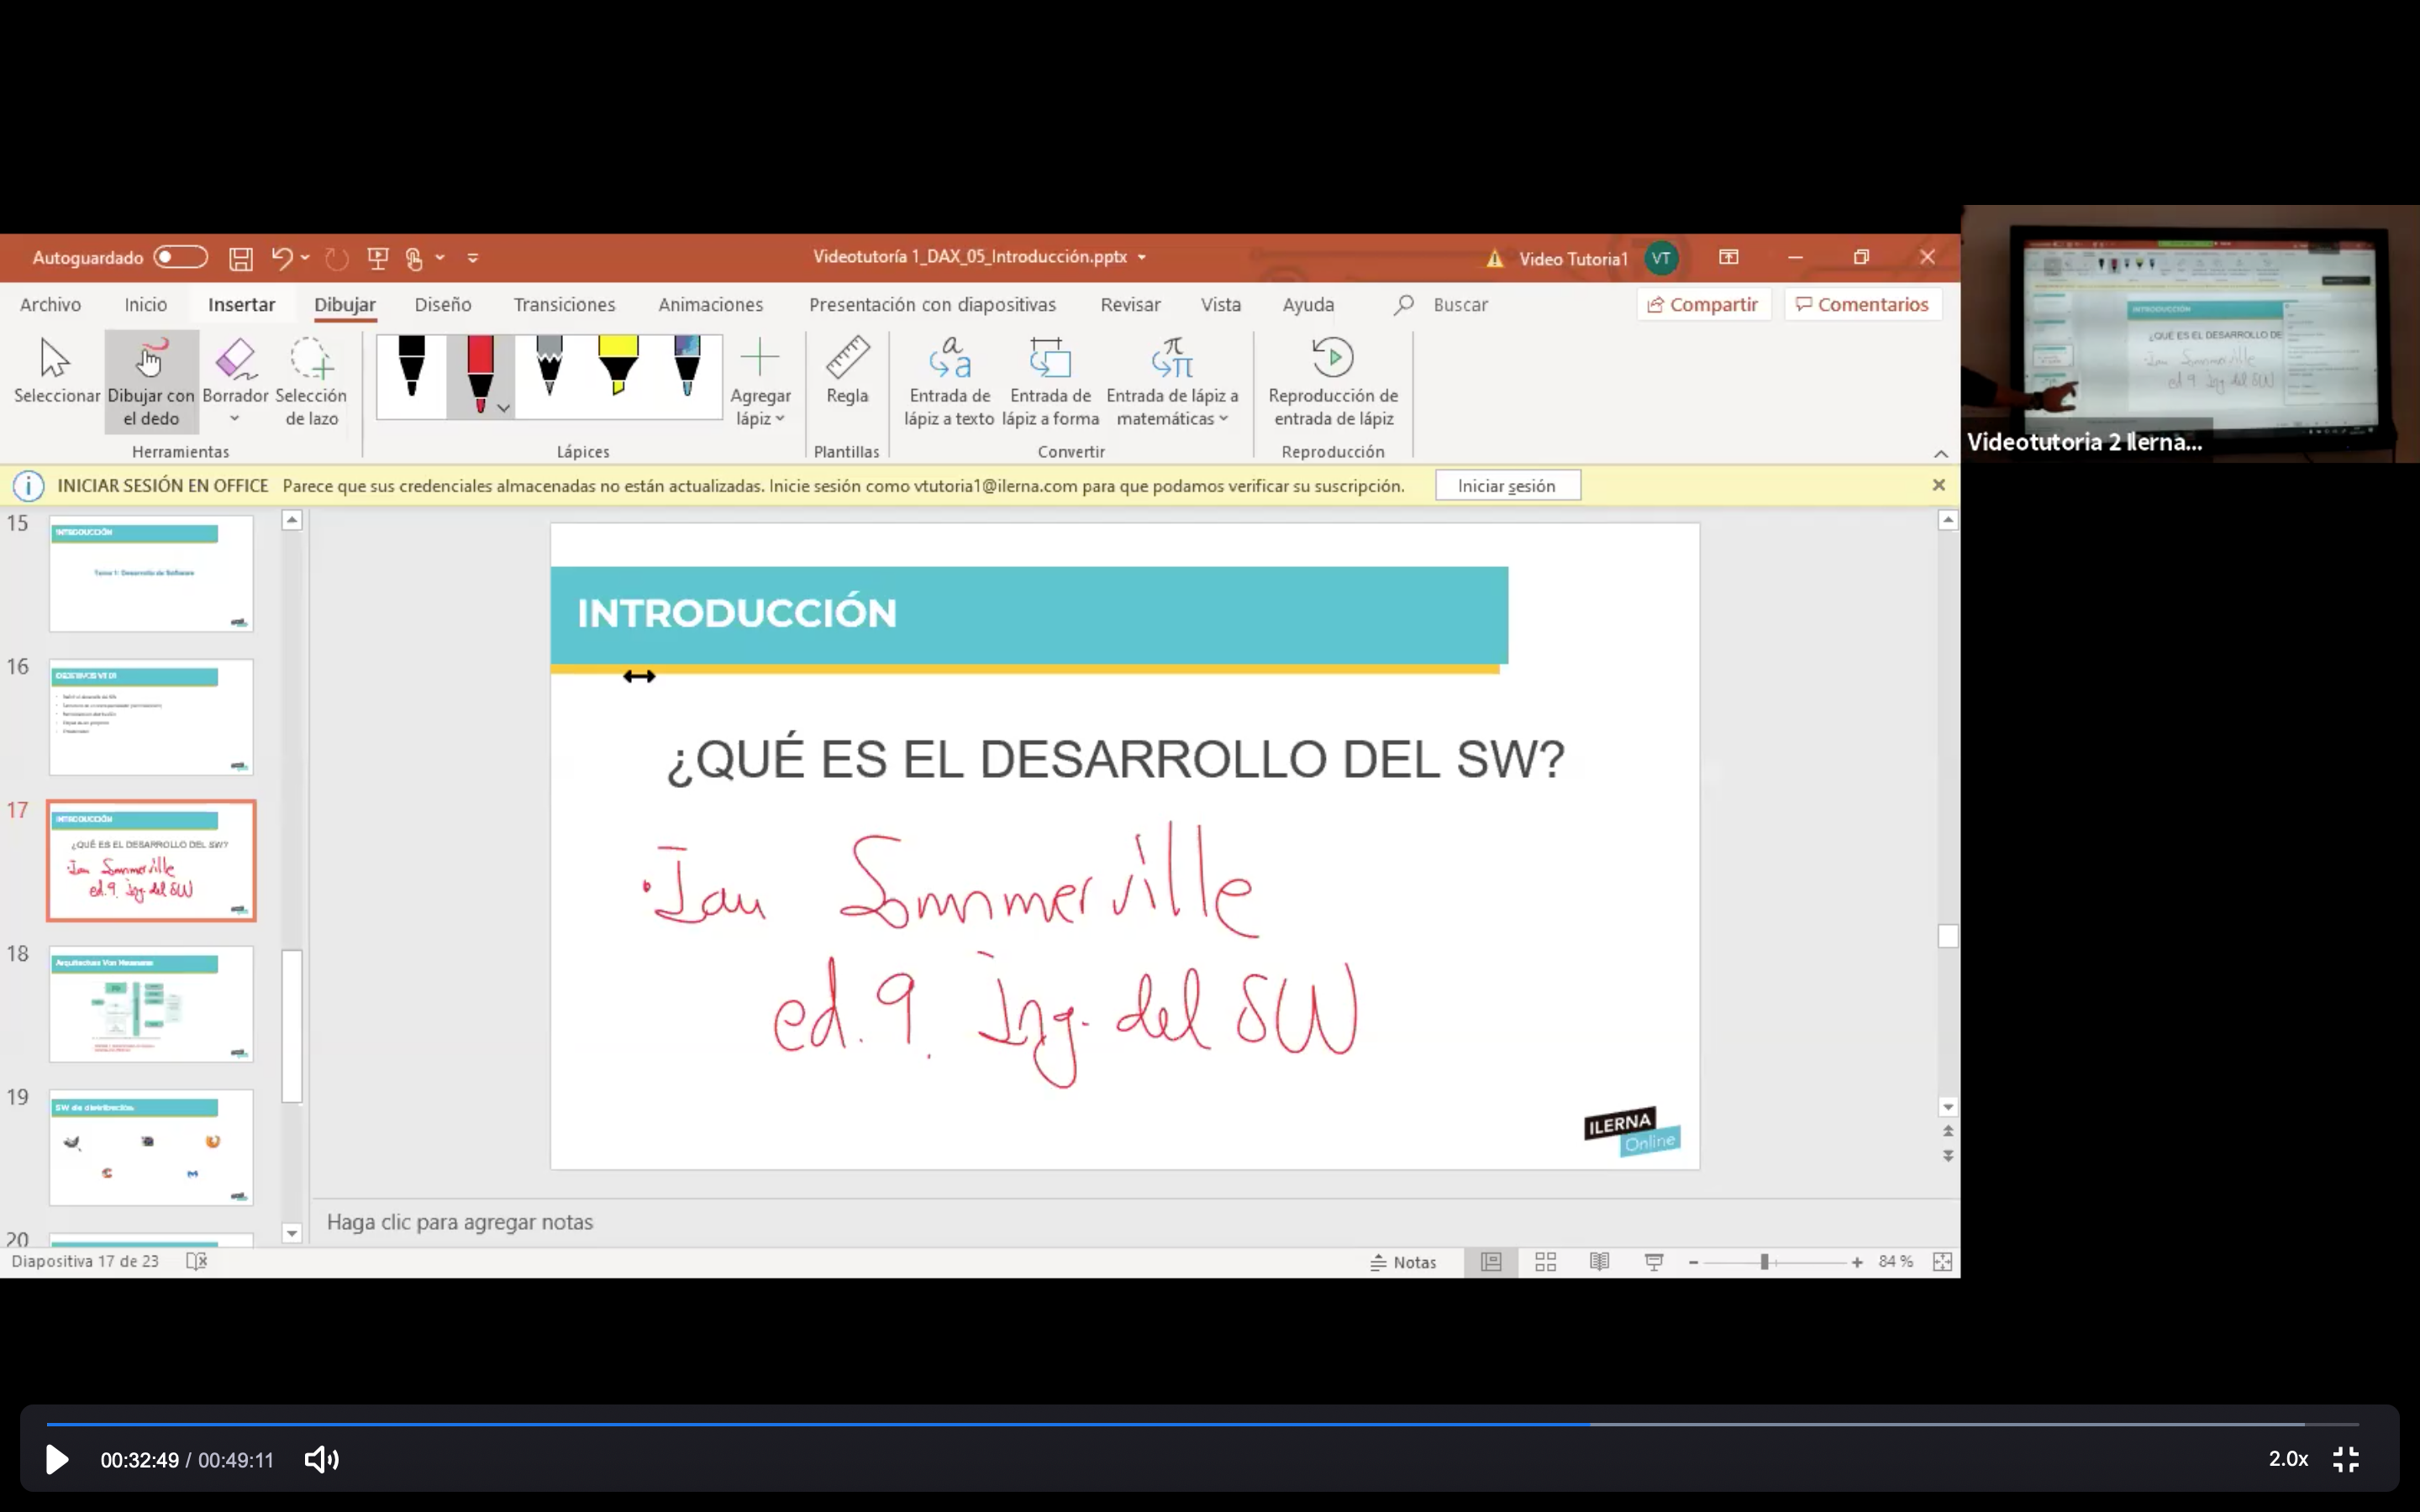Viewport: 2420px width, 1512px height.
Task: Toggle Dibujar con el dedo
Action: [151, 380]
